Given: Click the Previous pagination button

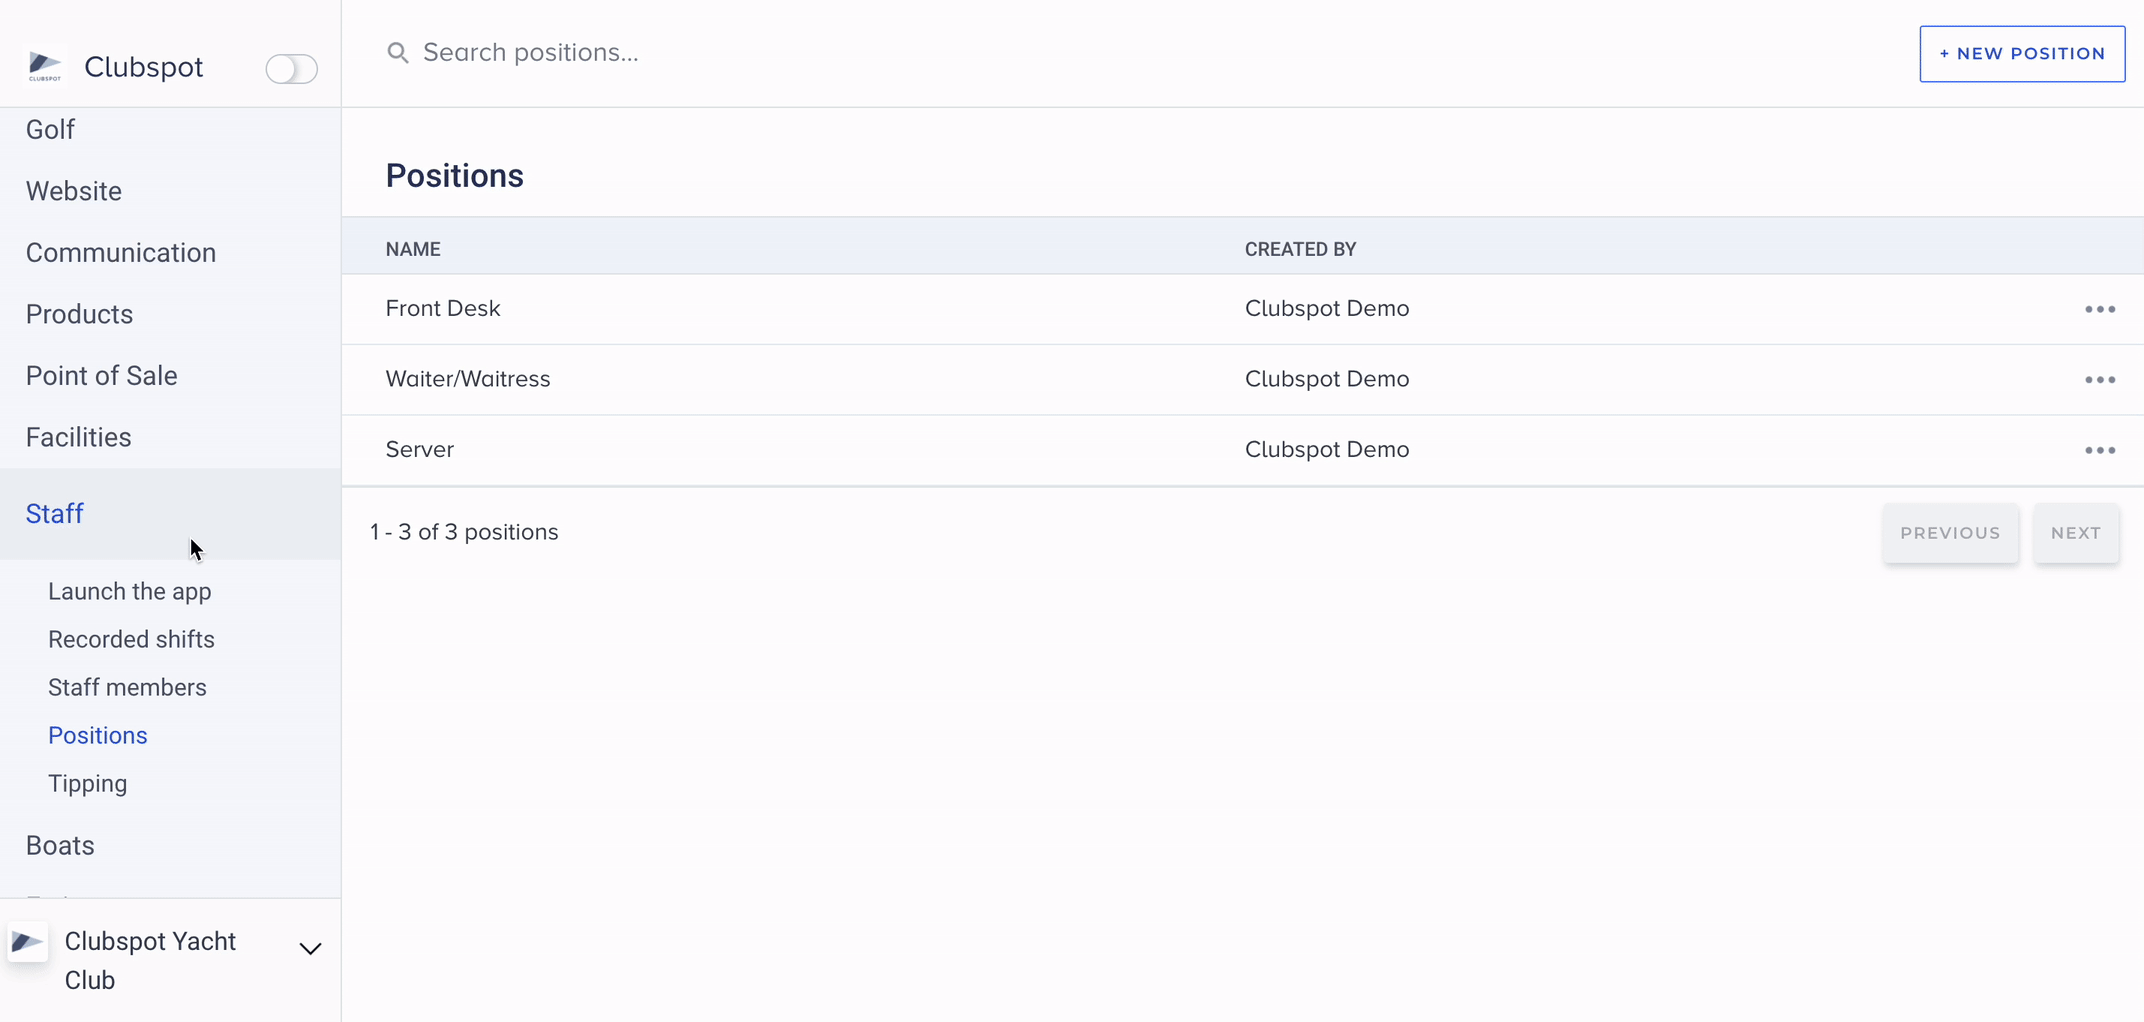Looking at the screenshot, I should click(x=1949, y=533).
